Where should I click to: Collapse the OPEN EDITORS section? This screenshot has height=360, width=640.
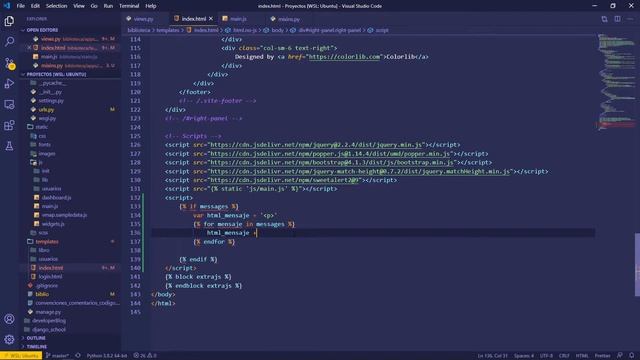[42, 30]
